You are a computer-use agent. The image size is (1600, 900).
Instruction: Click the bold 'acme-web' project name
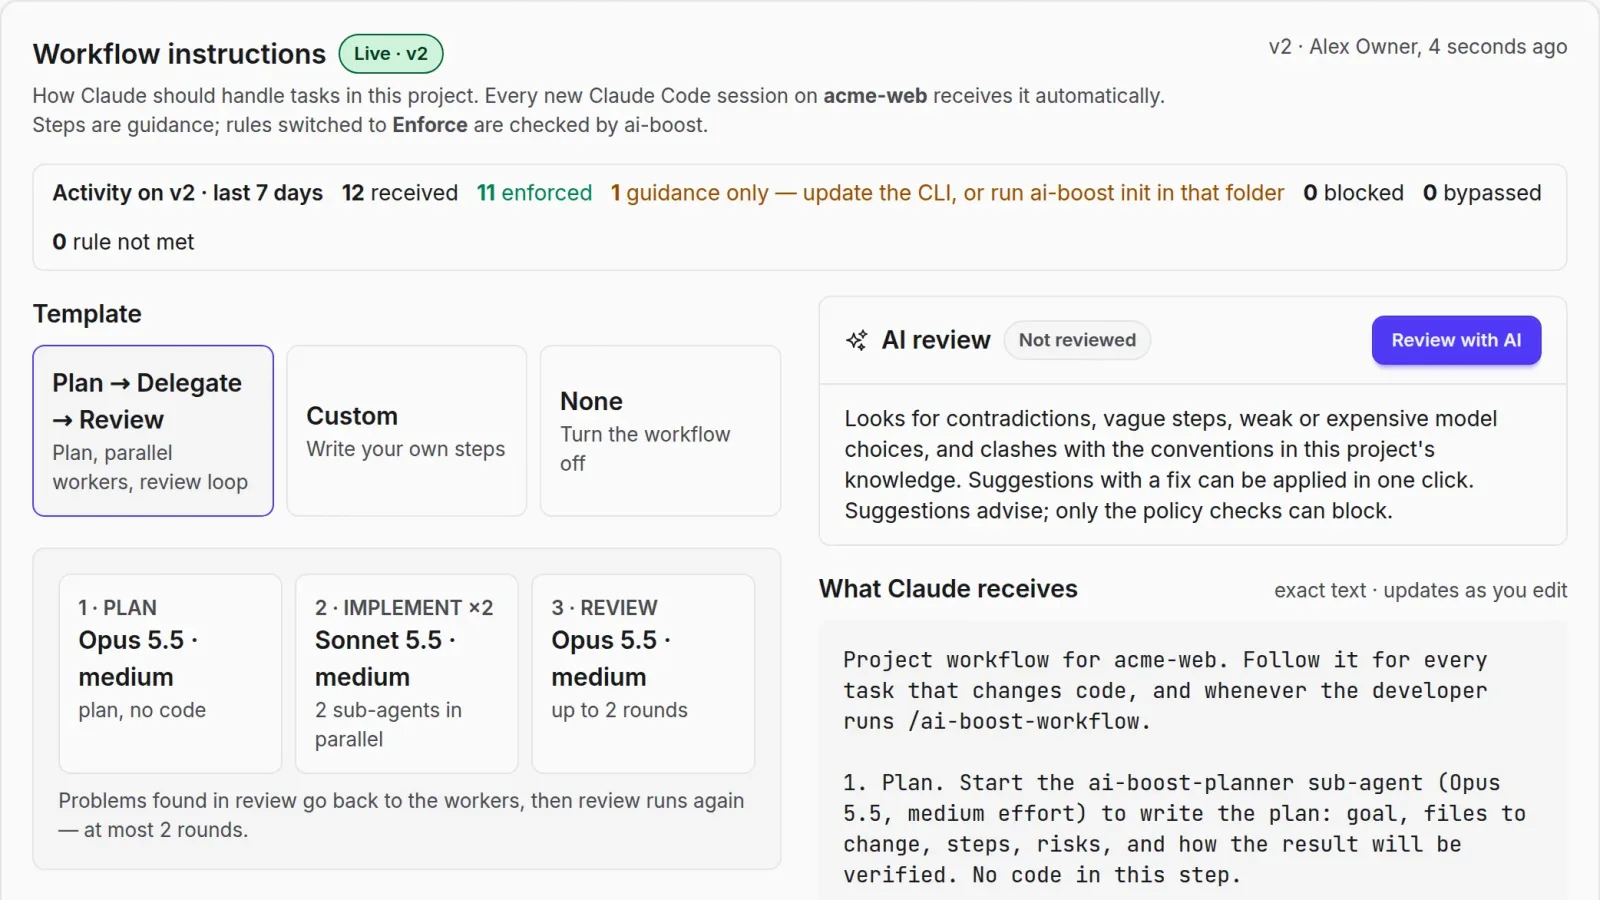point(875,96)
